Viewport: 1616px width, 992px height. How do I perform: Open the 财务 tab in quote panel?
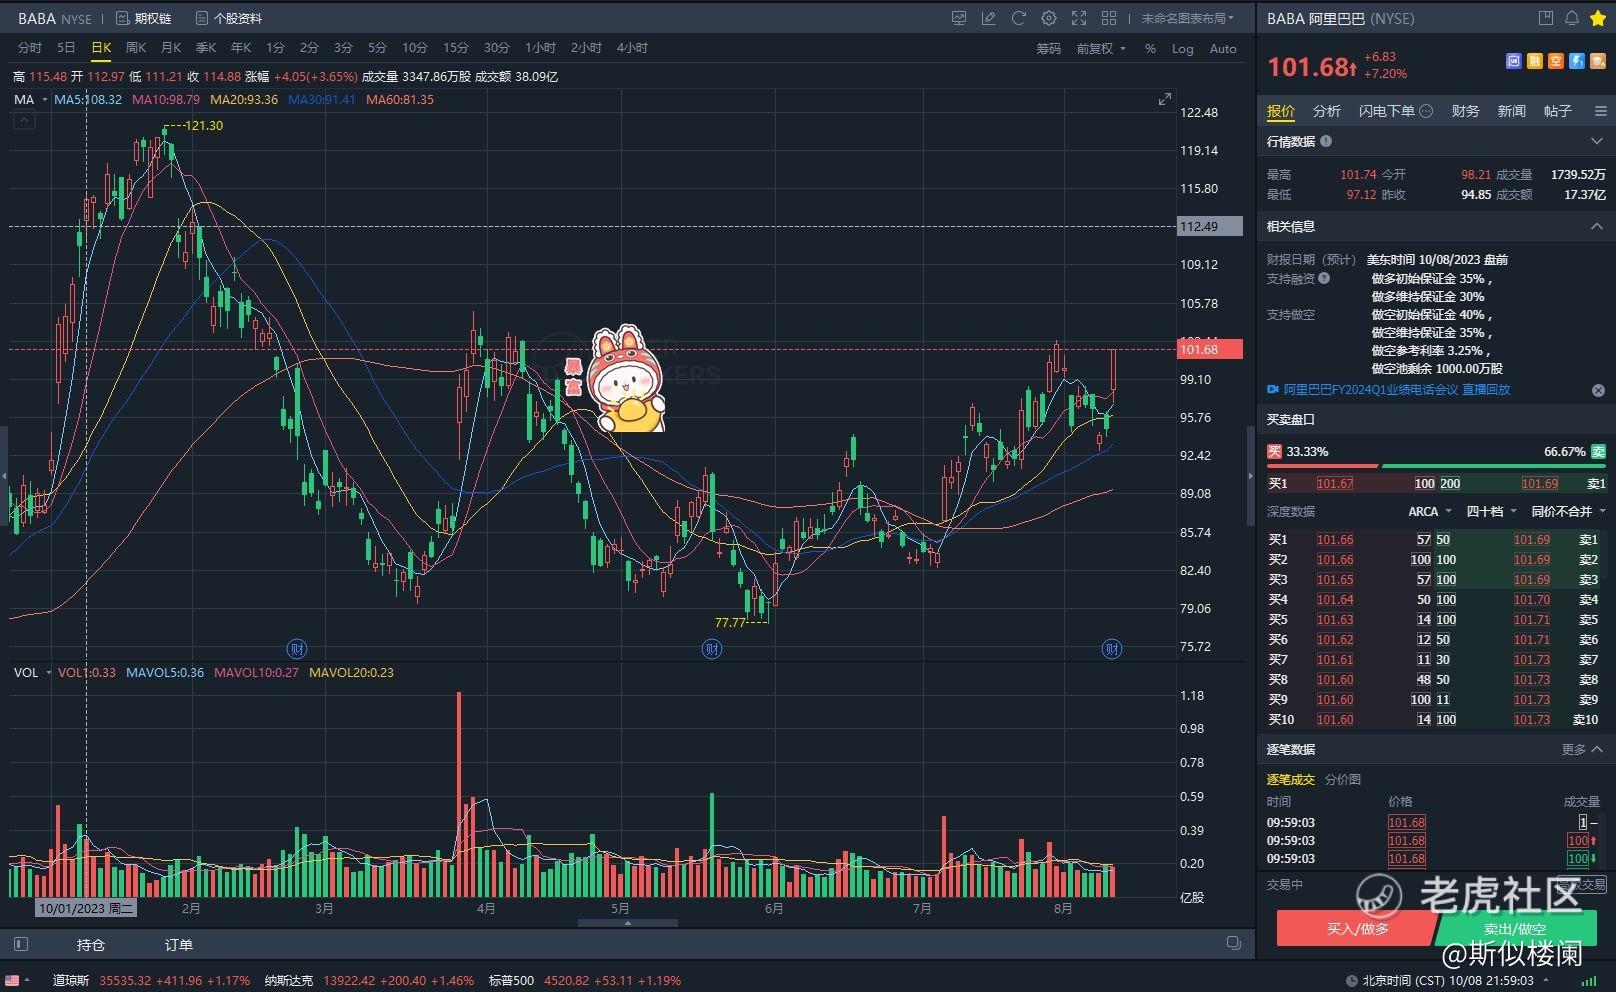(x=1466, y=111)
